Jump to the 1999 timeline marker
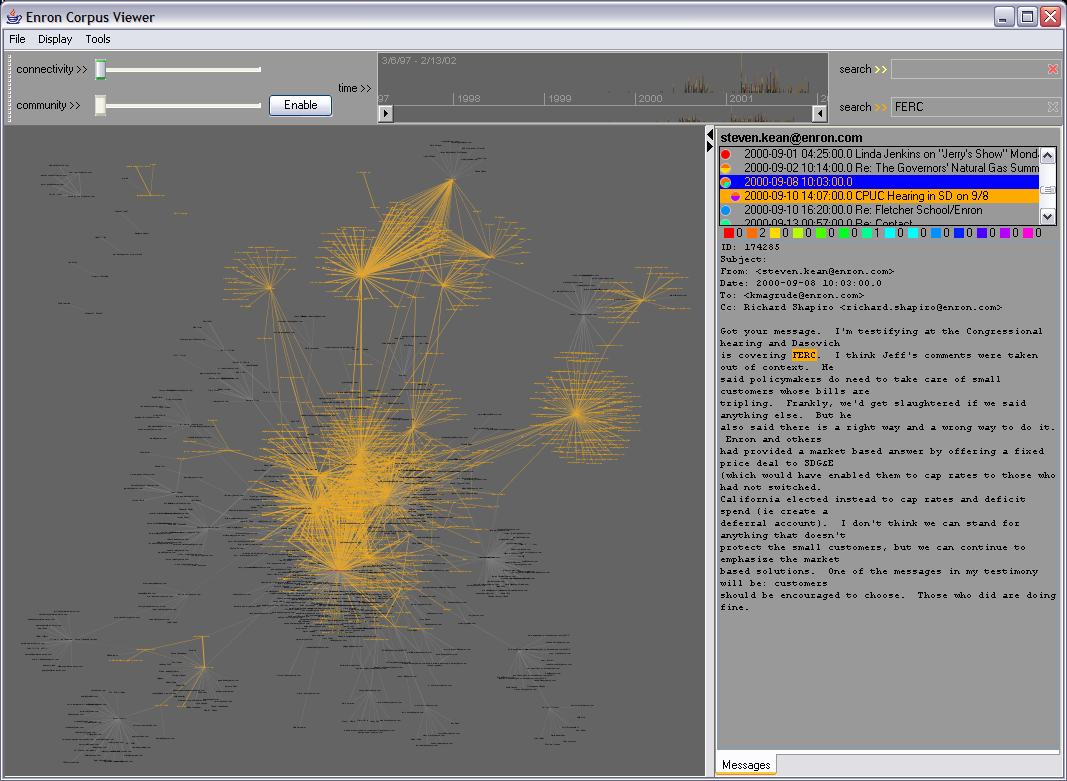The height and width of the screenshot is (781, 1067). [x=559, y=99]
